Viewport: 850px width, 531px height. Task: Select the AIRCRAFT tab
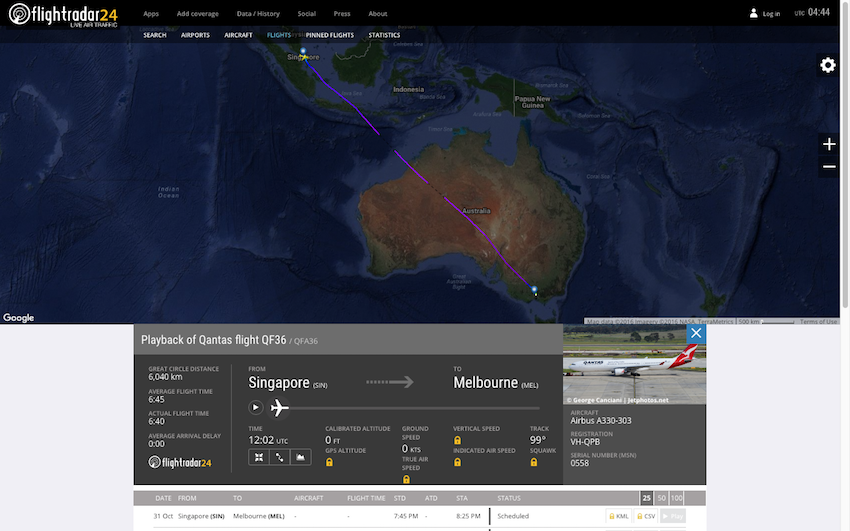point(238,35)
